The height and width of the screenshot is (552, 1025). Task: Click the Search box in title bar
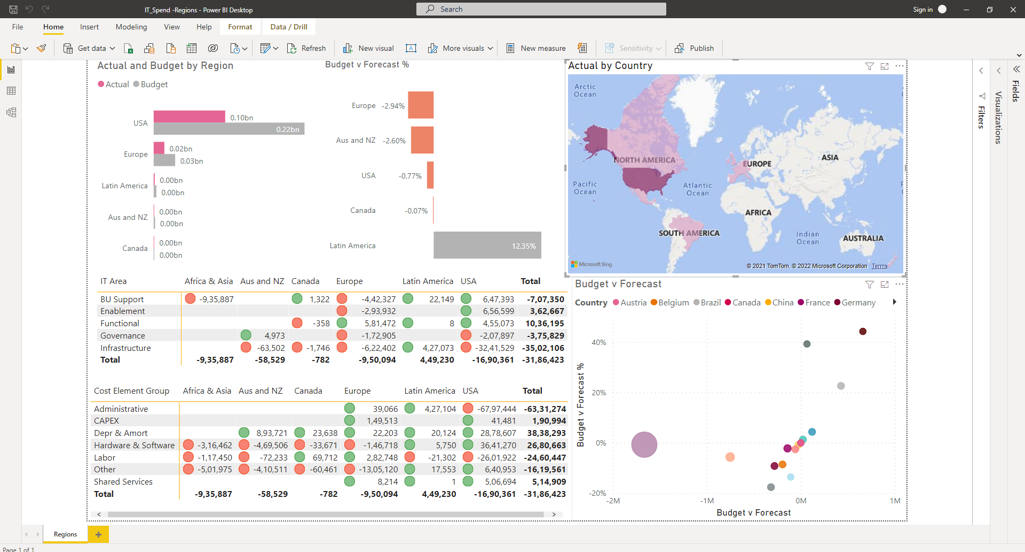pos(541,9)
